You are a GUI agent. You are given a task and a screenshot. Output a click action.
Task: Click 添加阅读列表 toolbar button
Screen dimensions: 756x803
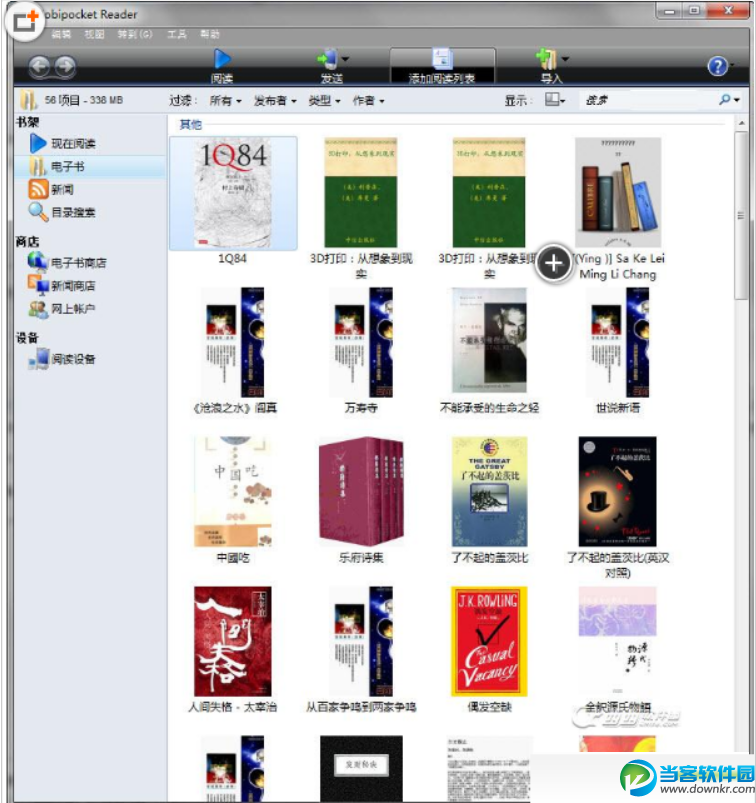tap(442, 66)
